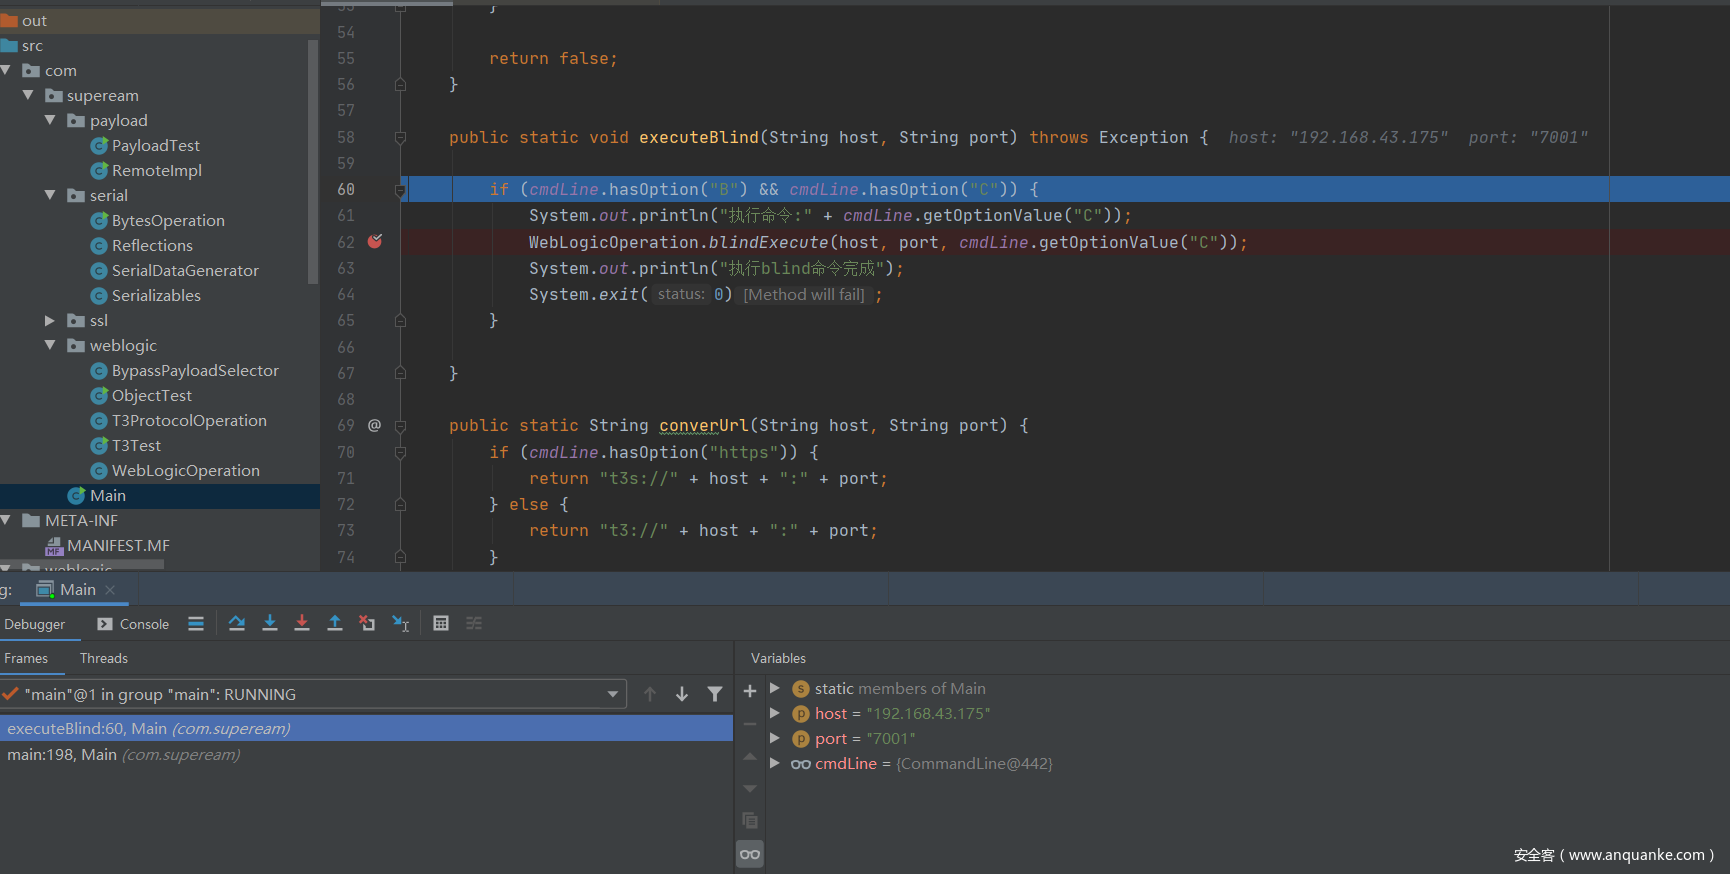
Task: Expand the cmdLine variable node
Action: pyautogui.click(x=775, y=763)
